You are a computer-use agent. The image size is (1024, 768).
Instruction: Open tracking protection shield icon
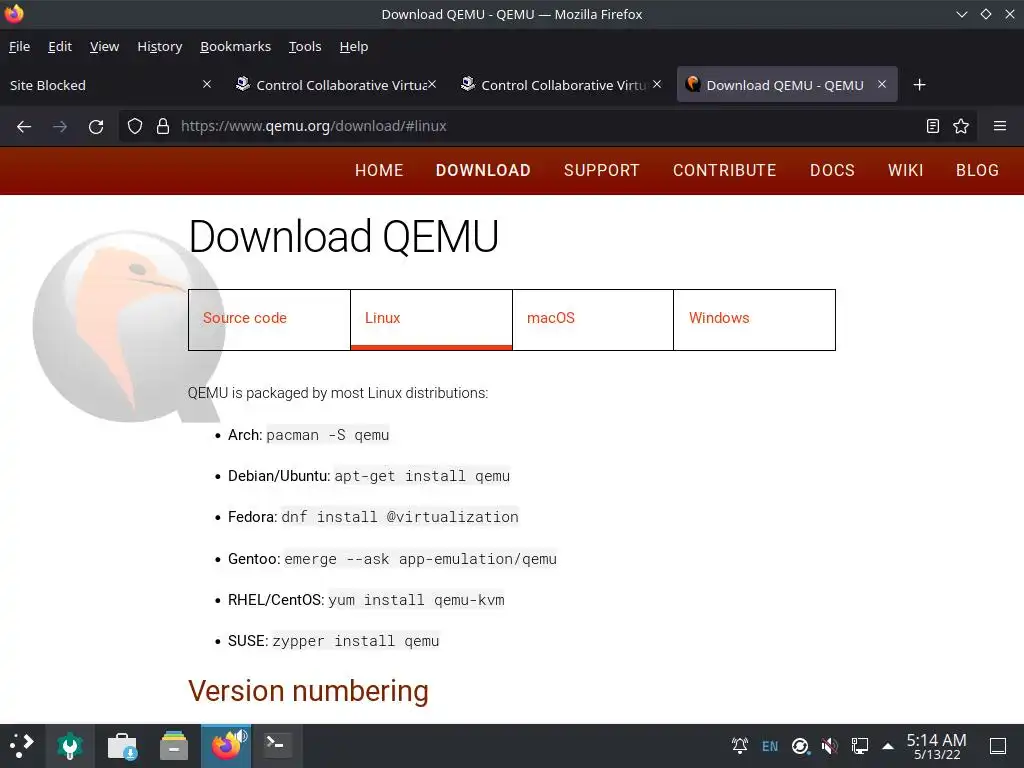[x=135, y=126]
